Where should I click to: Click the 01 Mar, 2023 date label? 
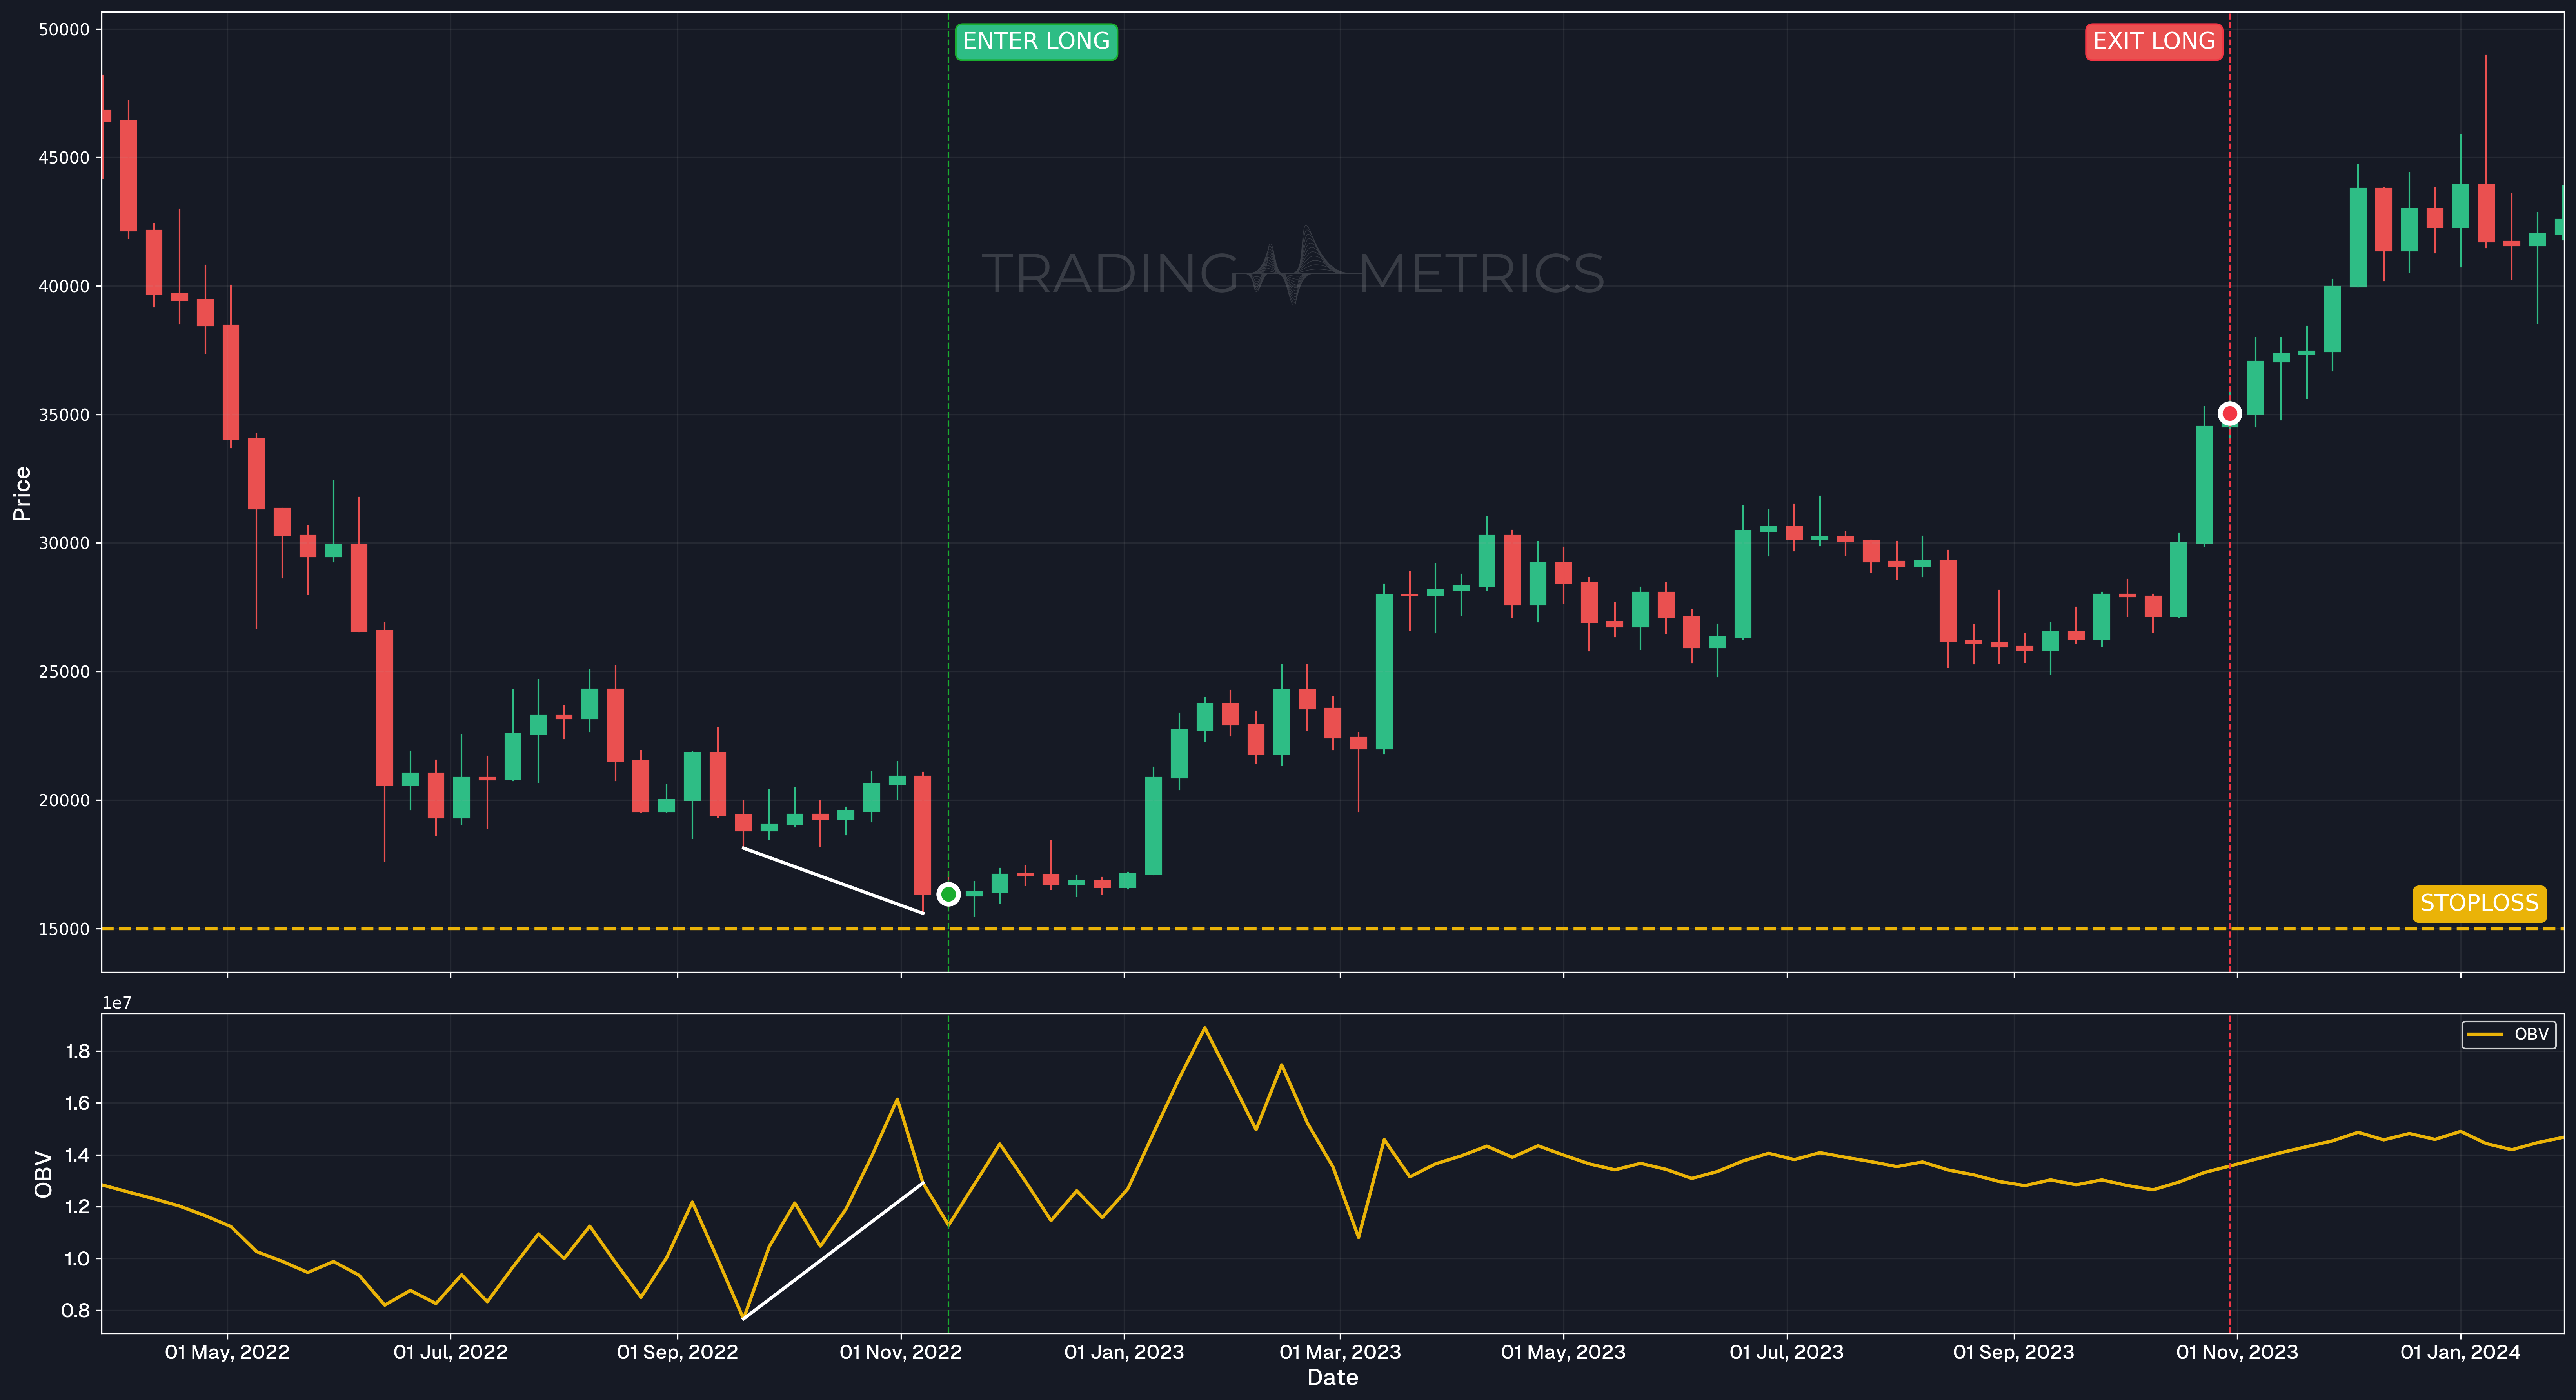pos(1340,1352)
